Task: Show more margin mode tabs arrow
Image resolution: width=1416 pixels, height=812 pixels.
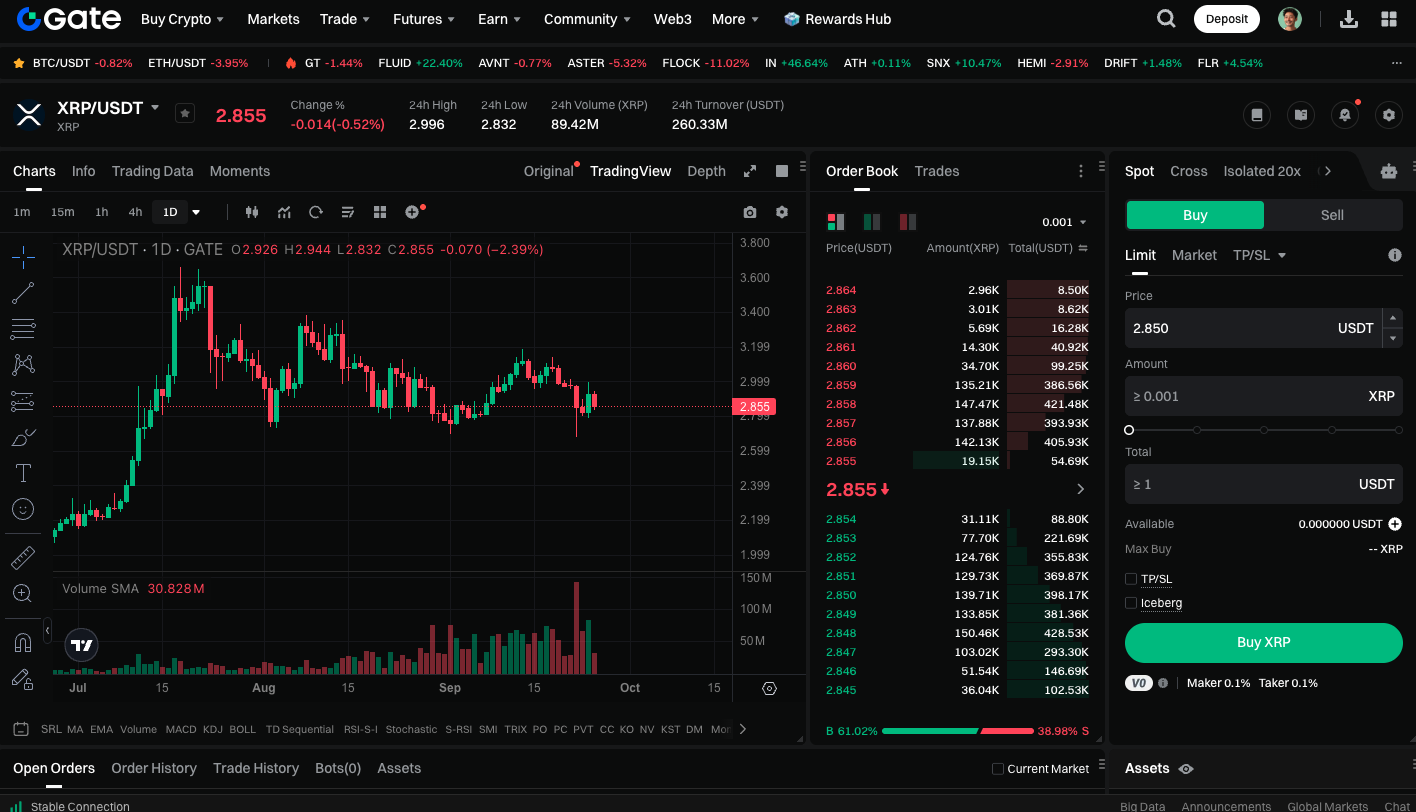Action: pyautogui.click(x=1327, y=171)
